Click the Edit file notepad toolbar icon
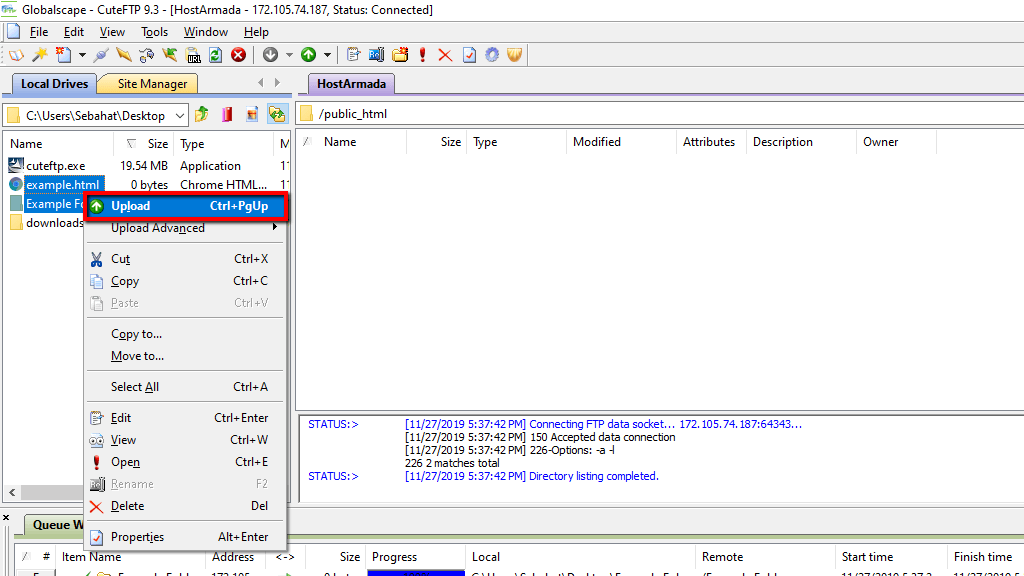The height and width of the screenshot is (576, 1024). click(353, 55)
